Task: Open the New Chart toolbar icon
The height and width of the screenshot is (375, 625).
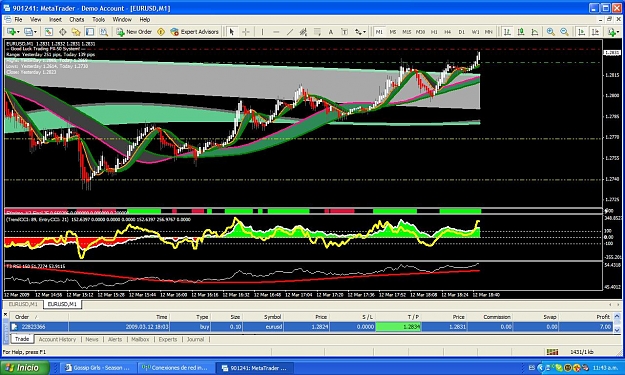Action: coord(10,32)
